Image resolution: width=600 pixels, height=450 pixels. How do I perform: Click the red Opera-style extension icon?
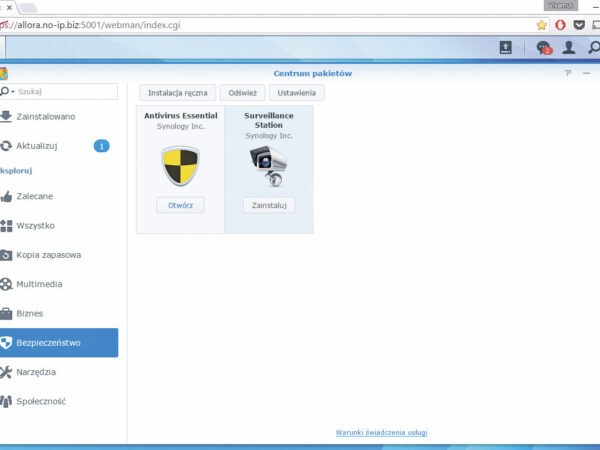pos(560,24)
